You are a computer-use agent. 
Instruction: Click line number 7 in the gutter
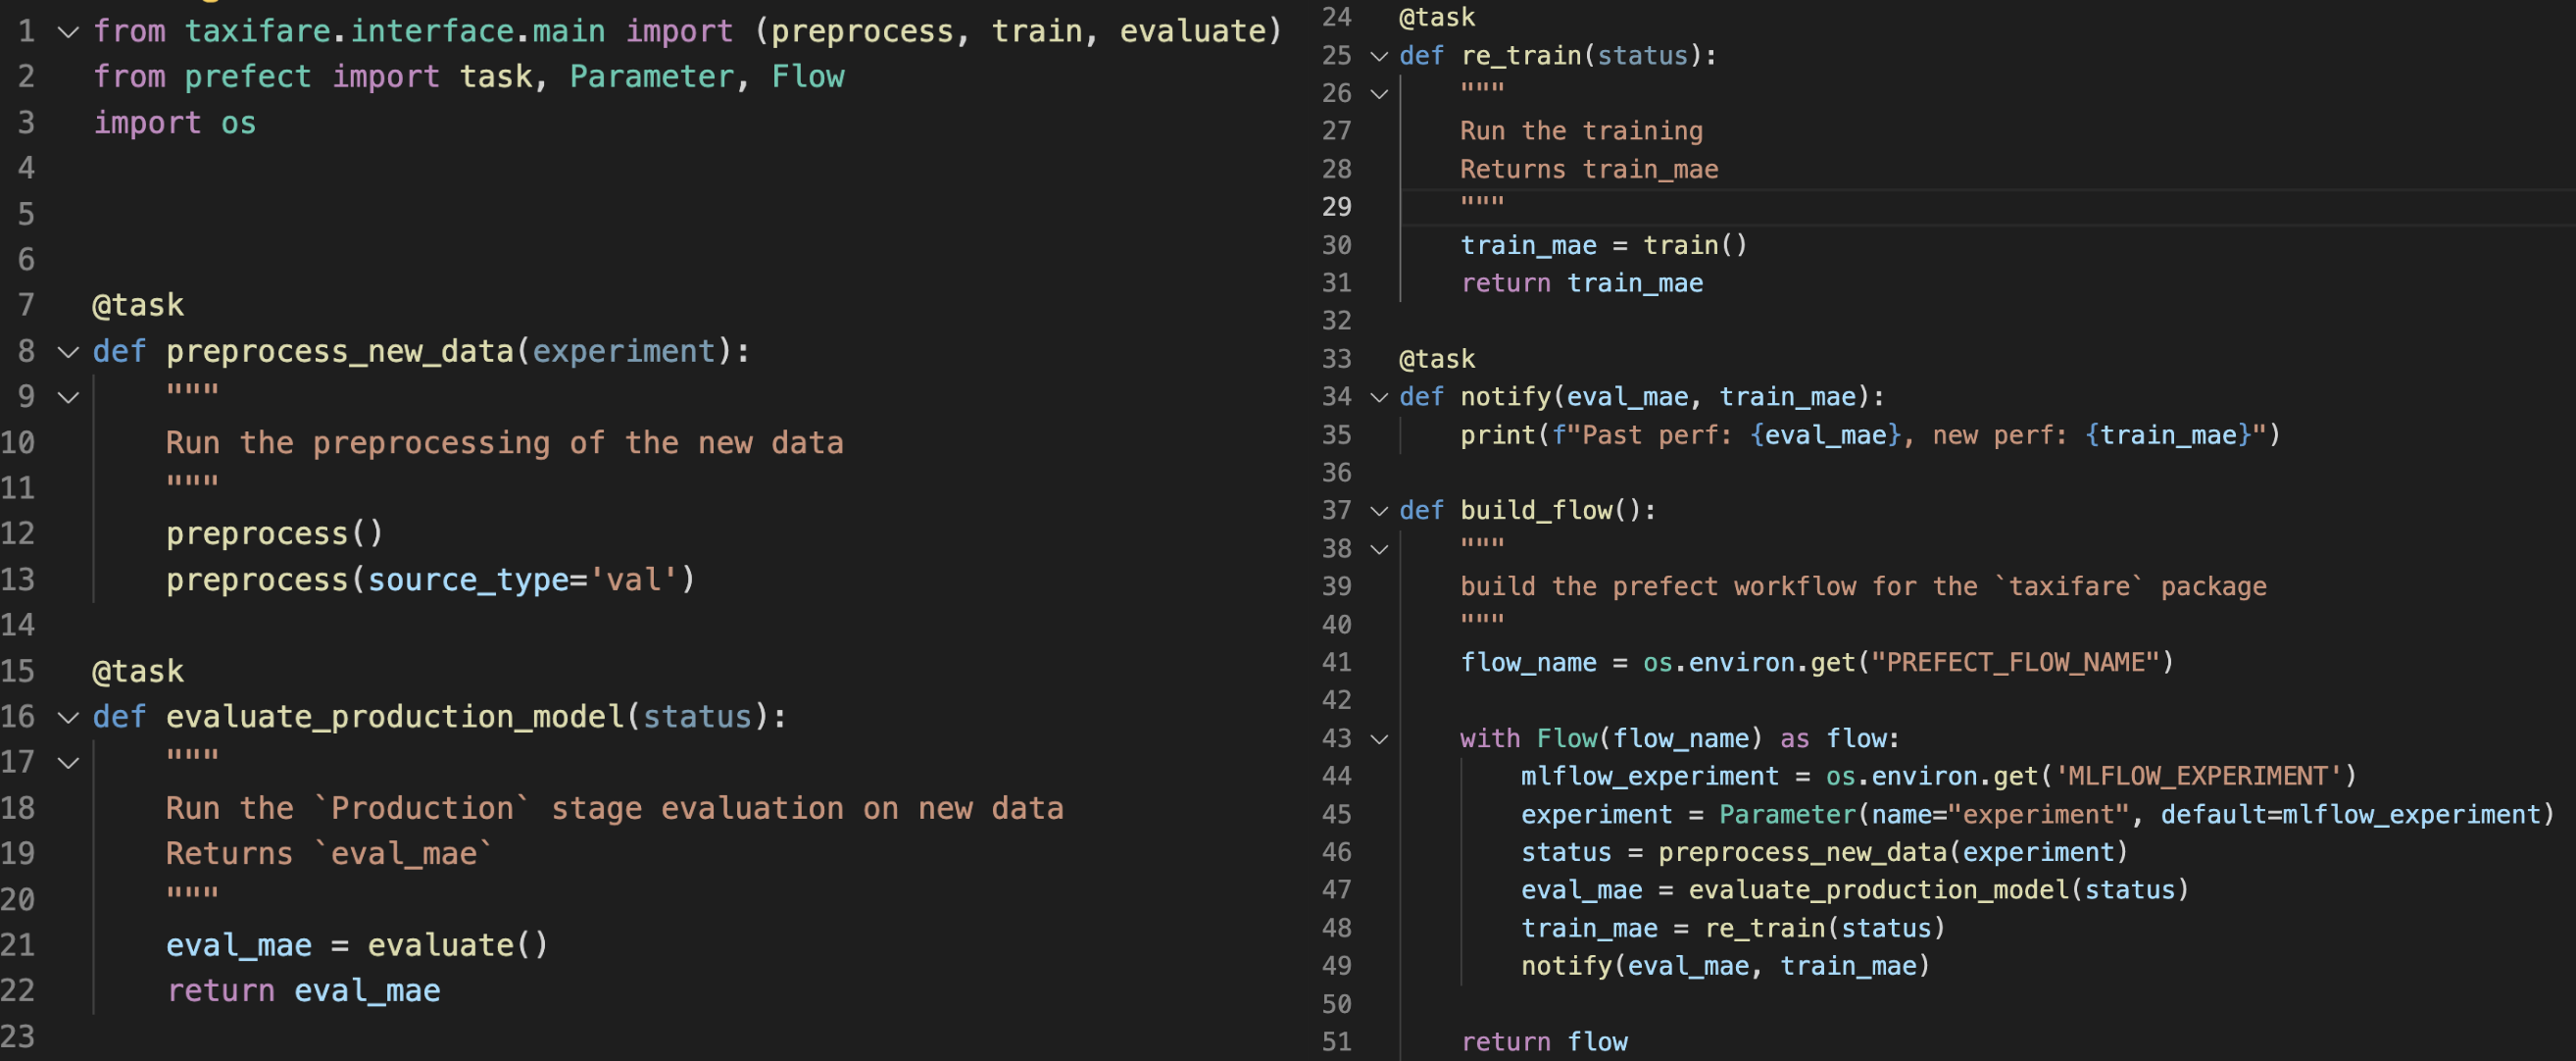[26, 305]
